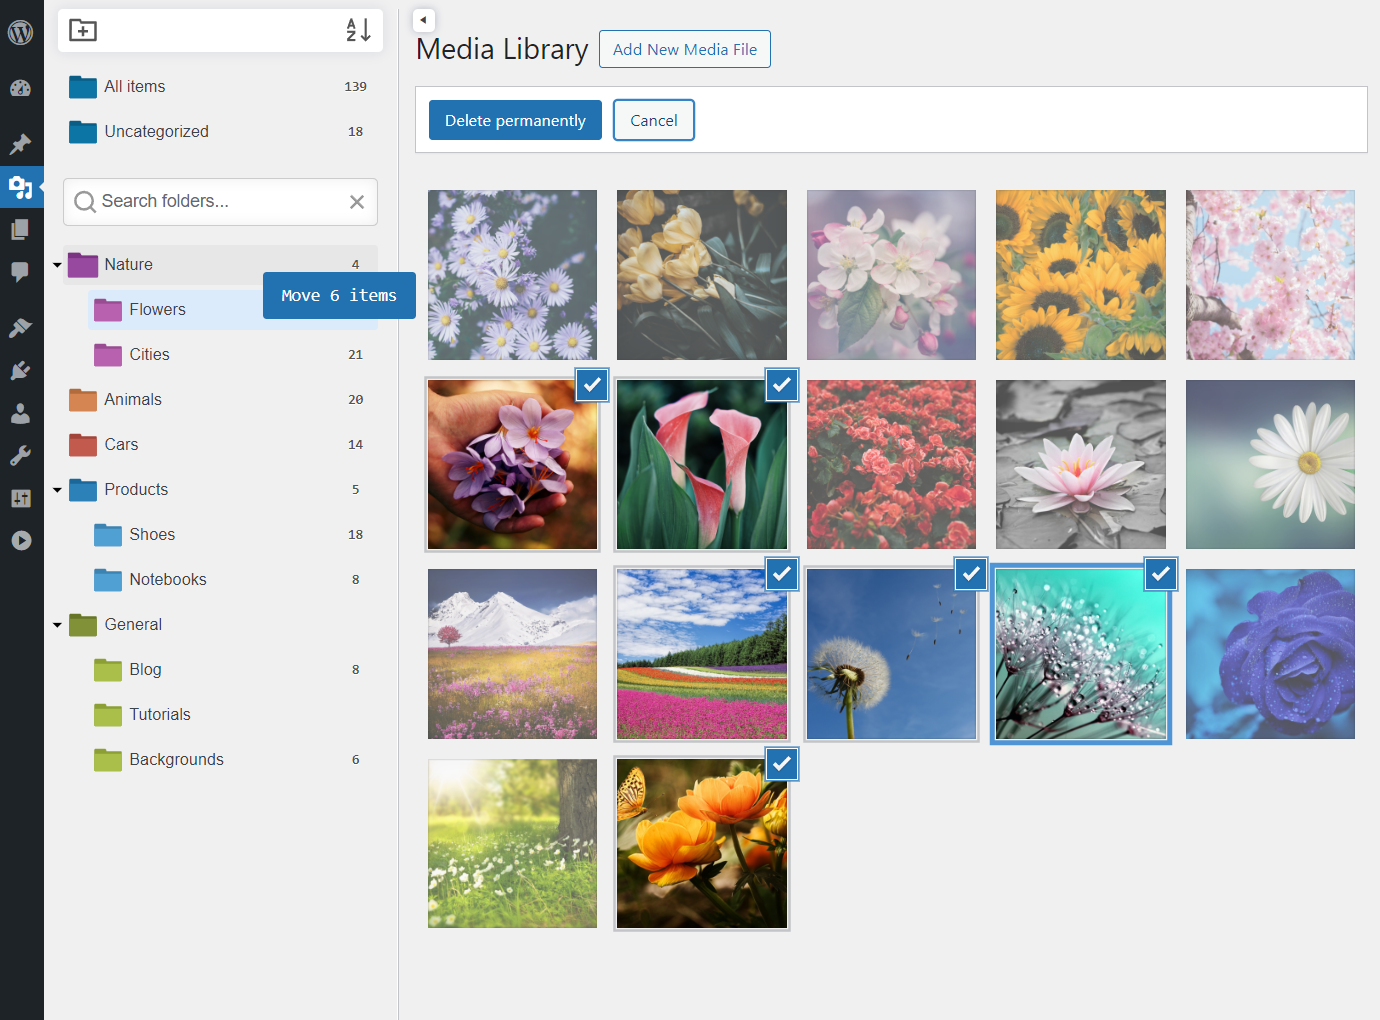The image size is (1380, 1020).
Task: Open the Users admin icon
Action: tap(20, 413)
